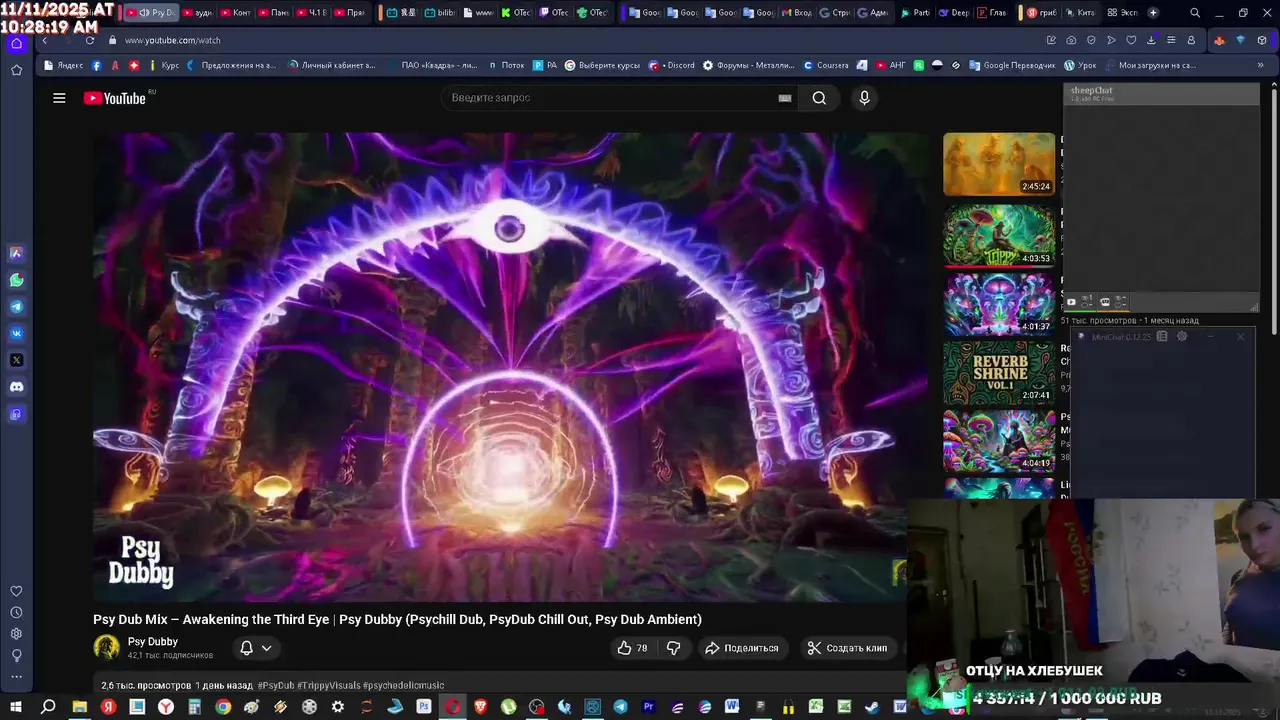Click the #psychedelicmusic hashtag link
Screen dimensions: 1280x720
[404, 686]
